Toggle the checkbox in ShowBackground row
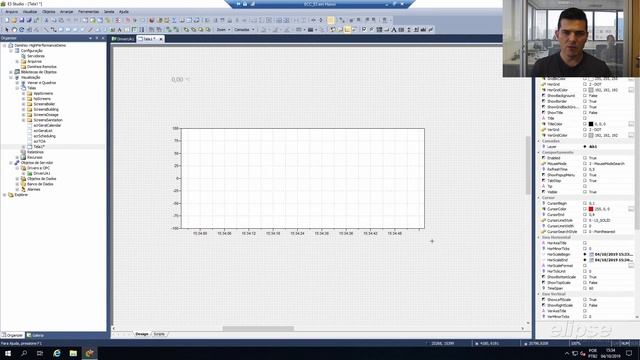Viewport: 640px width, 360px height. click(x=585, y=96)
